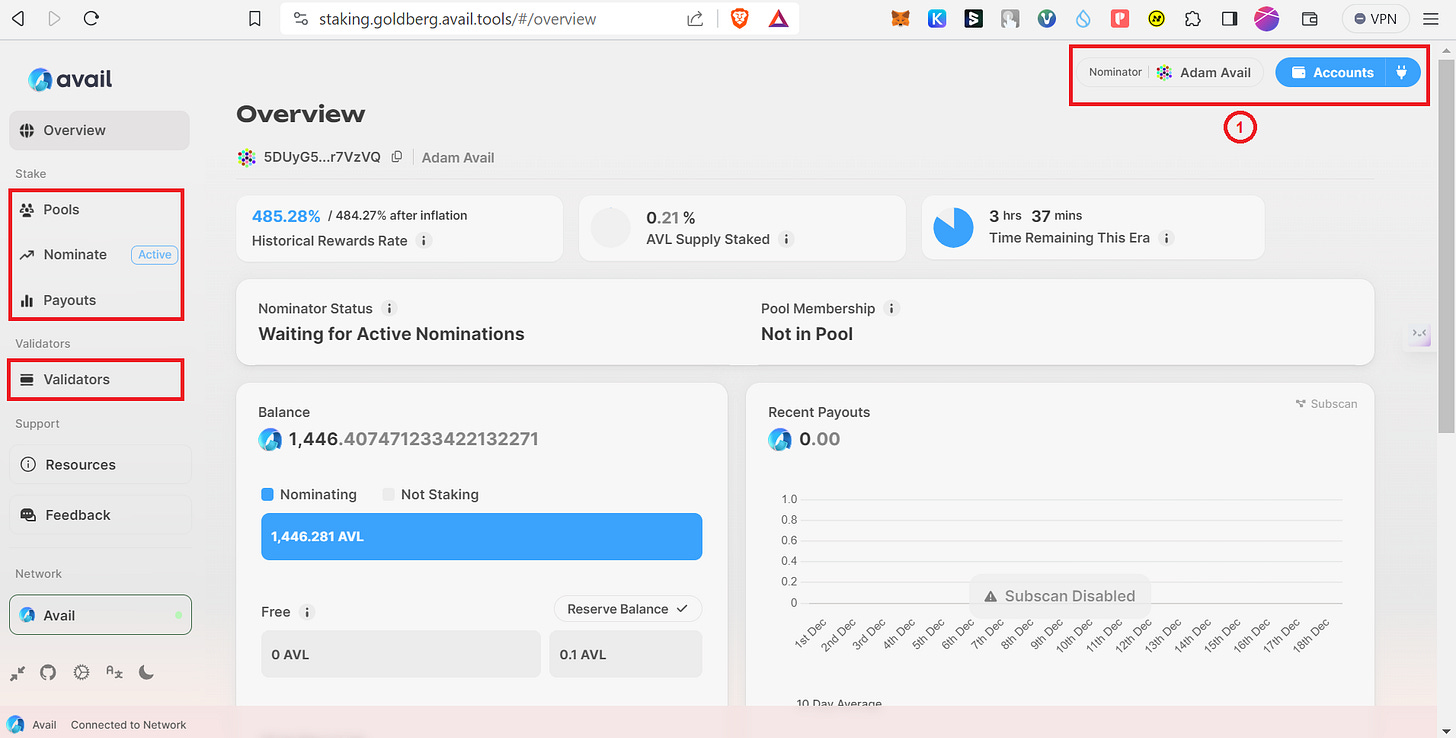1456x738 pixels.
Task: Open Accounts panel
Action: click(x=1331, y=72)
